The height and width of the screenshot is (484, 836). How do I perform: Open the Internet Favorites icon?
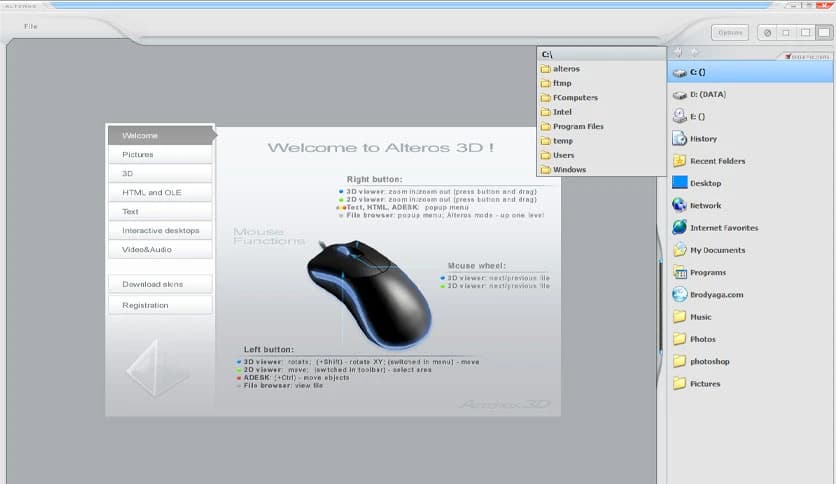point(679,228)
